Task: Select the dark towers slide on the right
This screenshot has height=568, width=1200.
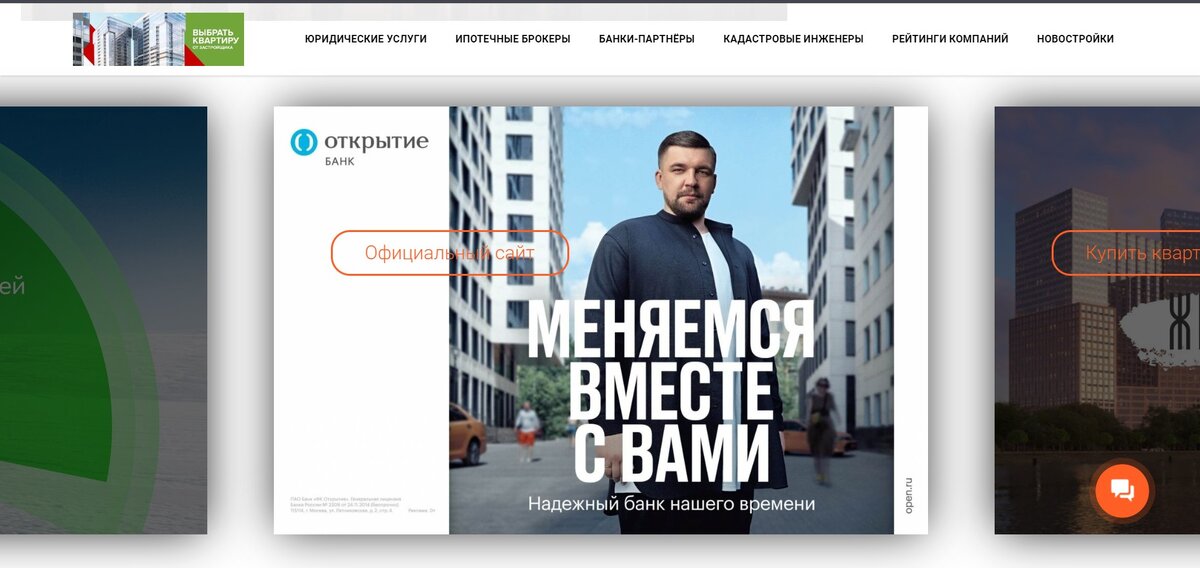Action: point(1097,320)
